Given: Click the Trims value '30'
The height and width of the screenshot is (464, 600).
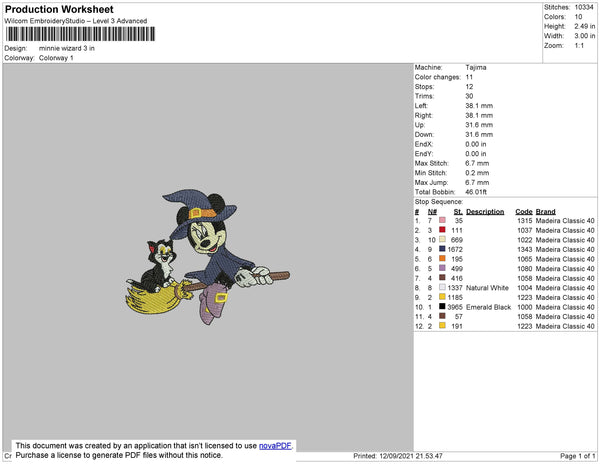Looking at the screenshot, I should point(469,96).
